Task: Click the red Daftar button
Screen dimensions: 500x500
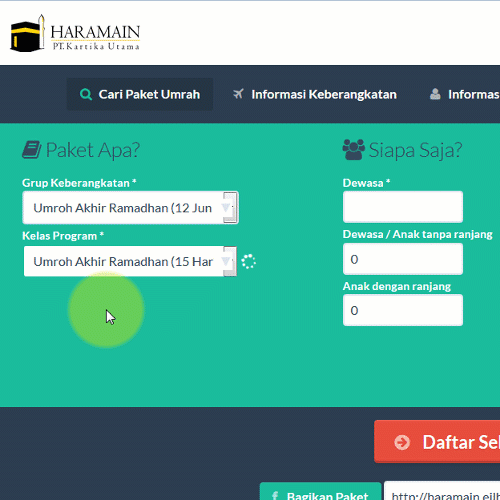Action: (x=437, y=442)
